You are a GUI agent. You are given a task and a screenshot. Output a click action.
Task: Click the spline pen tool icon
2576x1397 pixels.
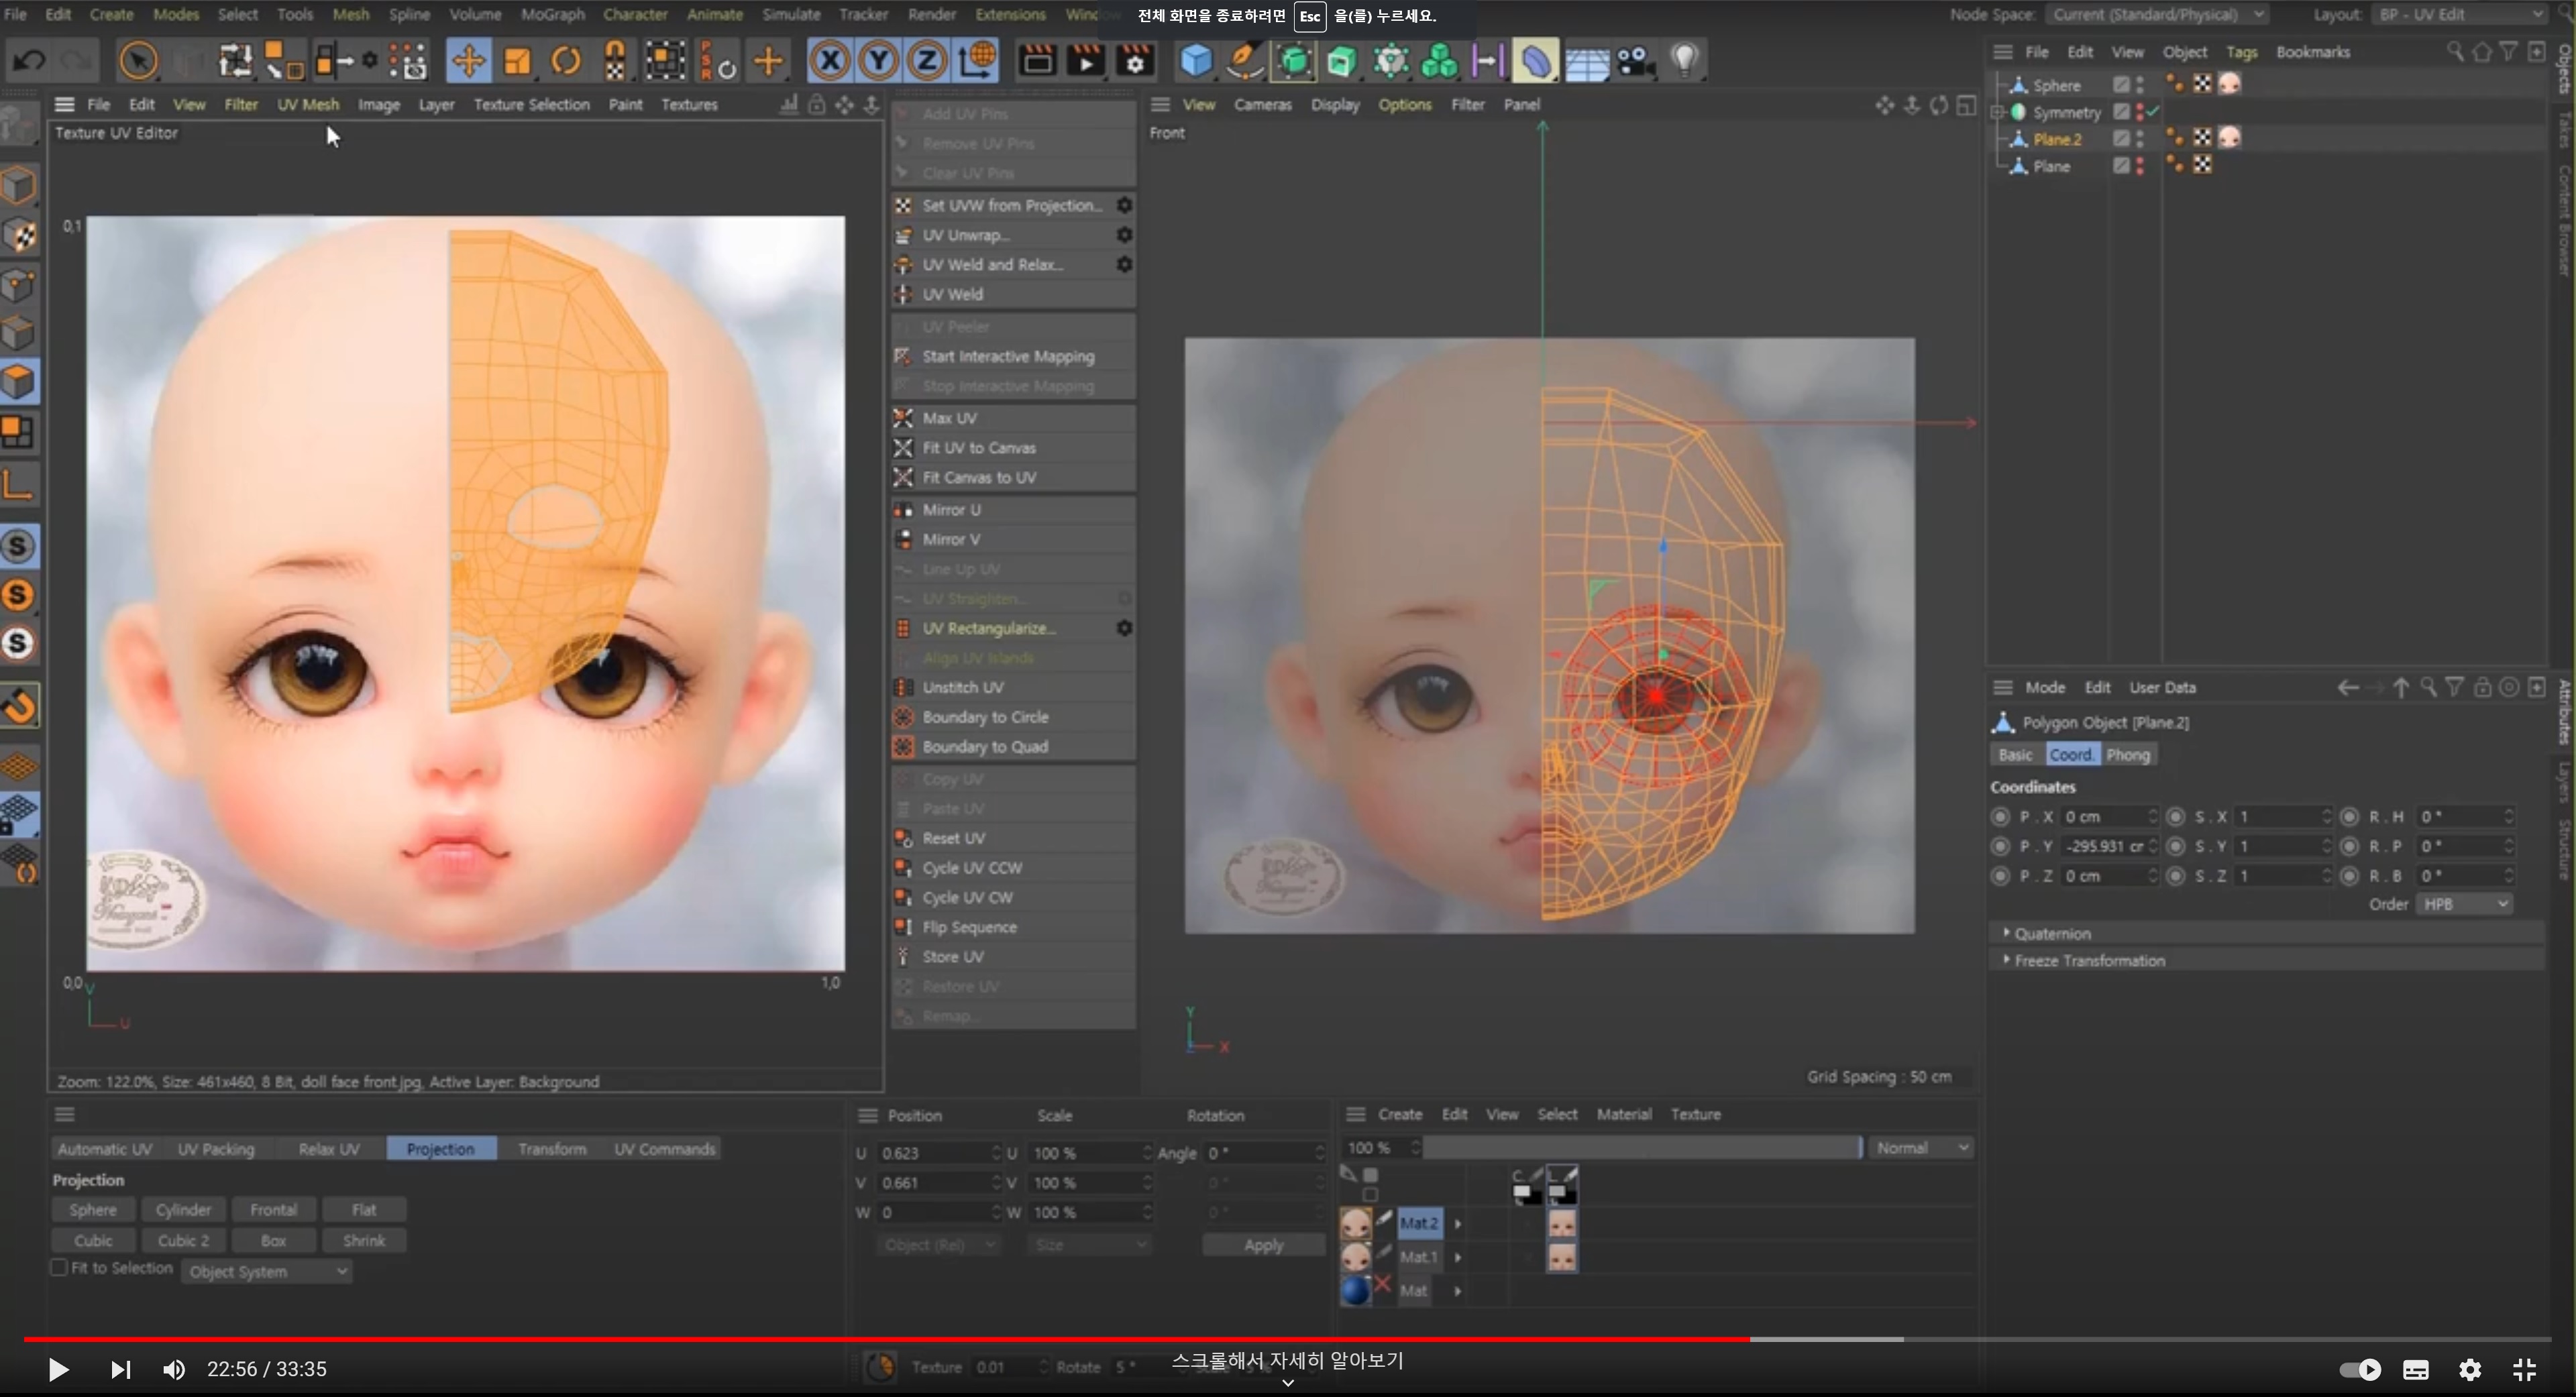point(1244,61)
